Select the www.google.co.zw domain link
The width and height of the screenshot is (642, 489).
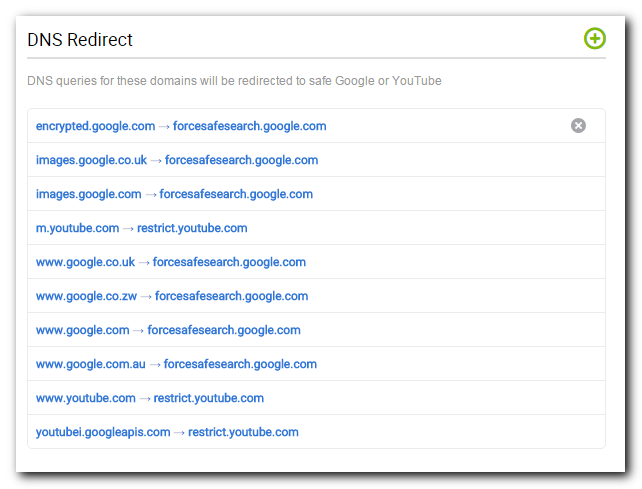86,296
